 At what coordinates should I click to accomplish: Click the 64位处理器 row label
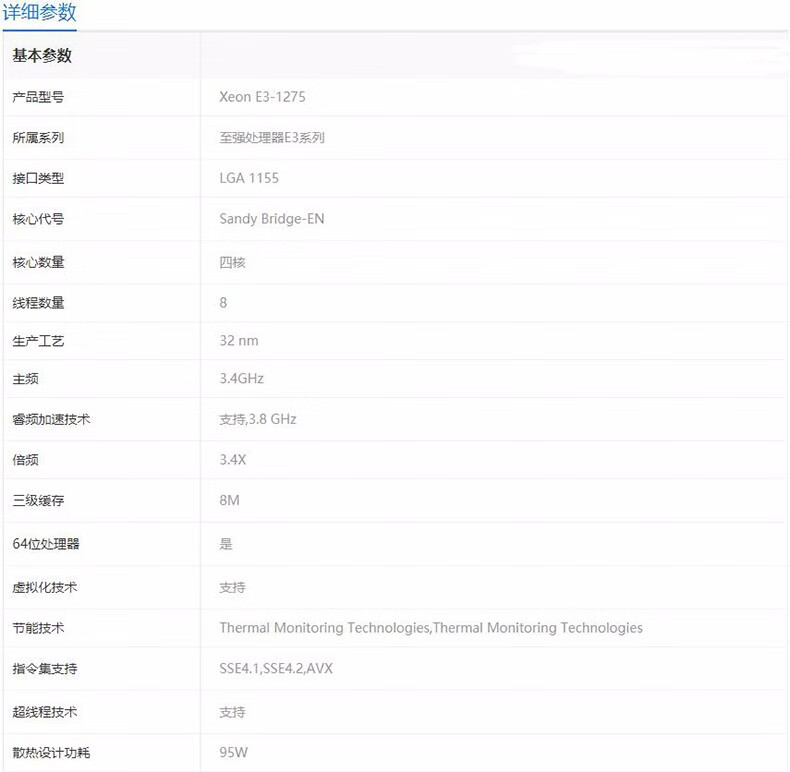tap(46, 544)
